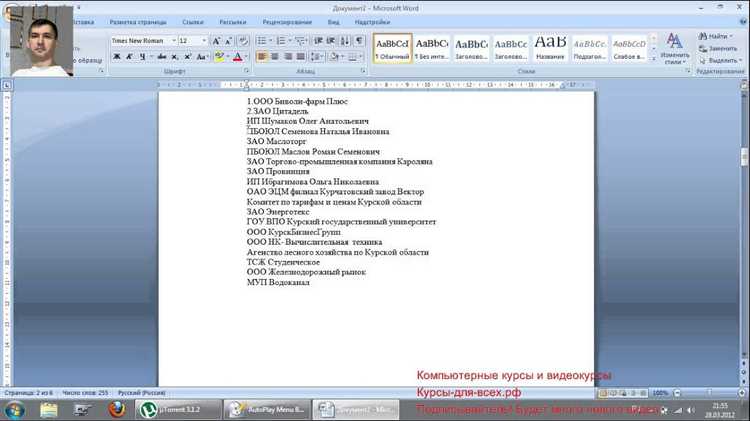Toggle justify alignment
Viewport: 750px width, 421px height.
tap(300, 57)
